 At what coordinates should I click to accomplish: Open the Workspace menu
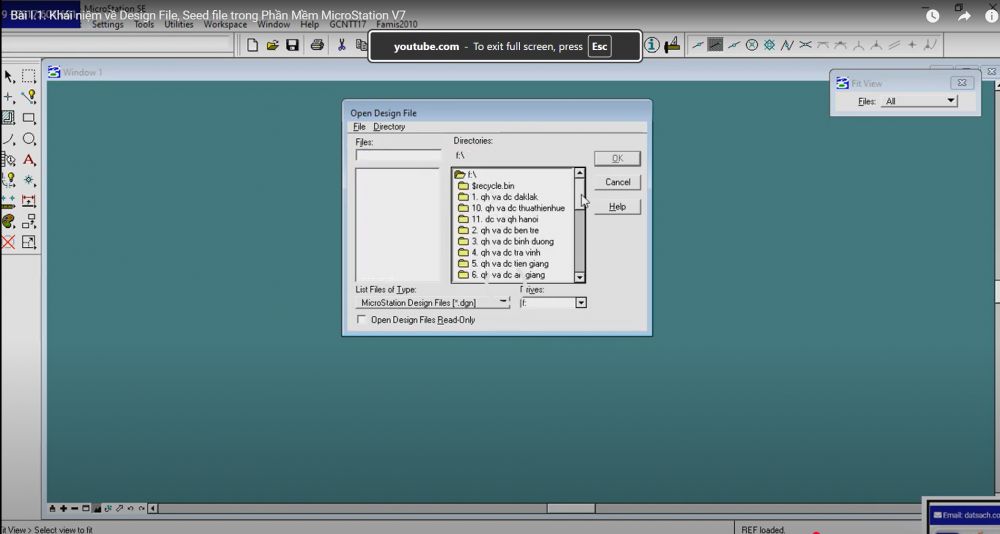[225, 24]
